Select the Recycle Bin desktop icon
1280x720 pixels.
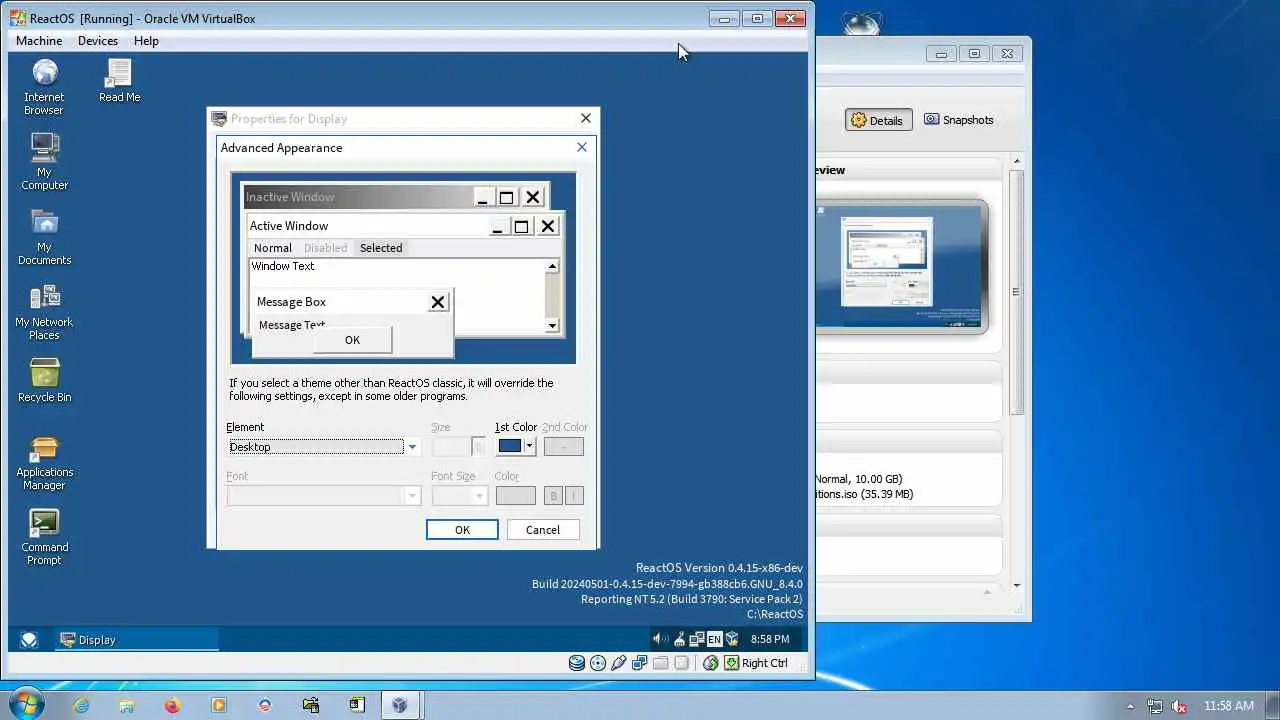pyautogui.click(x=44, y=381)
